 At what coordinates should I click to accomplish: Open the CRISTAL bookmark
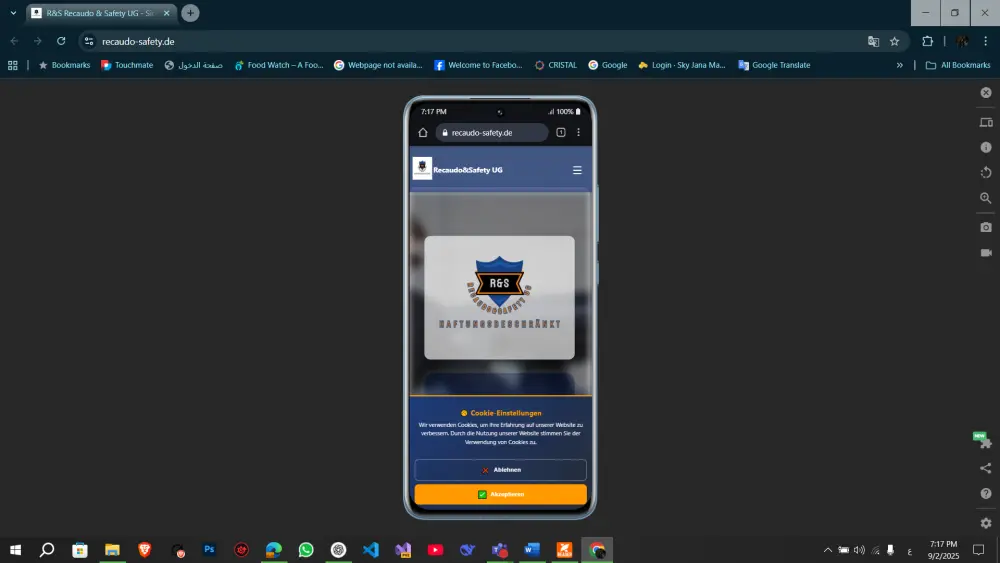point(555,65)
